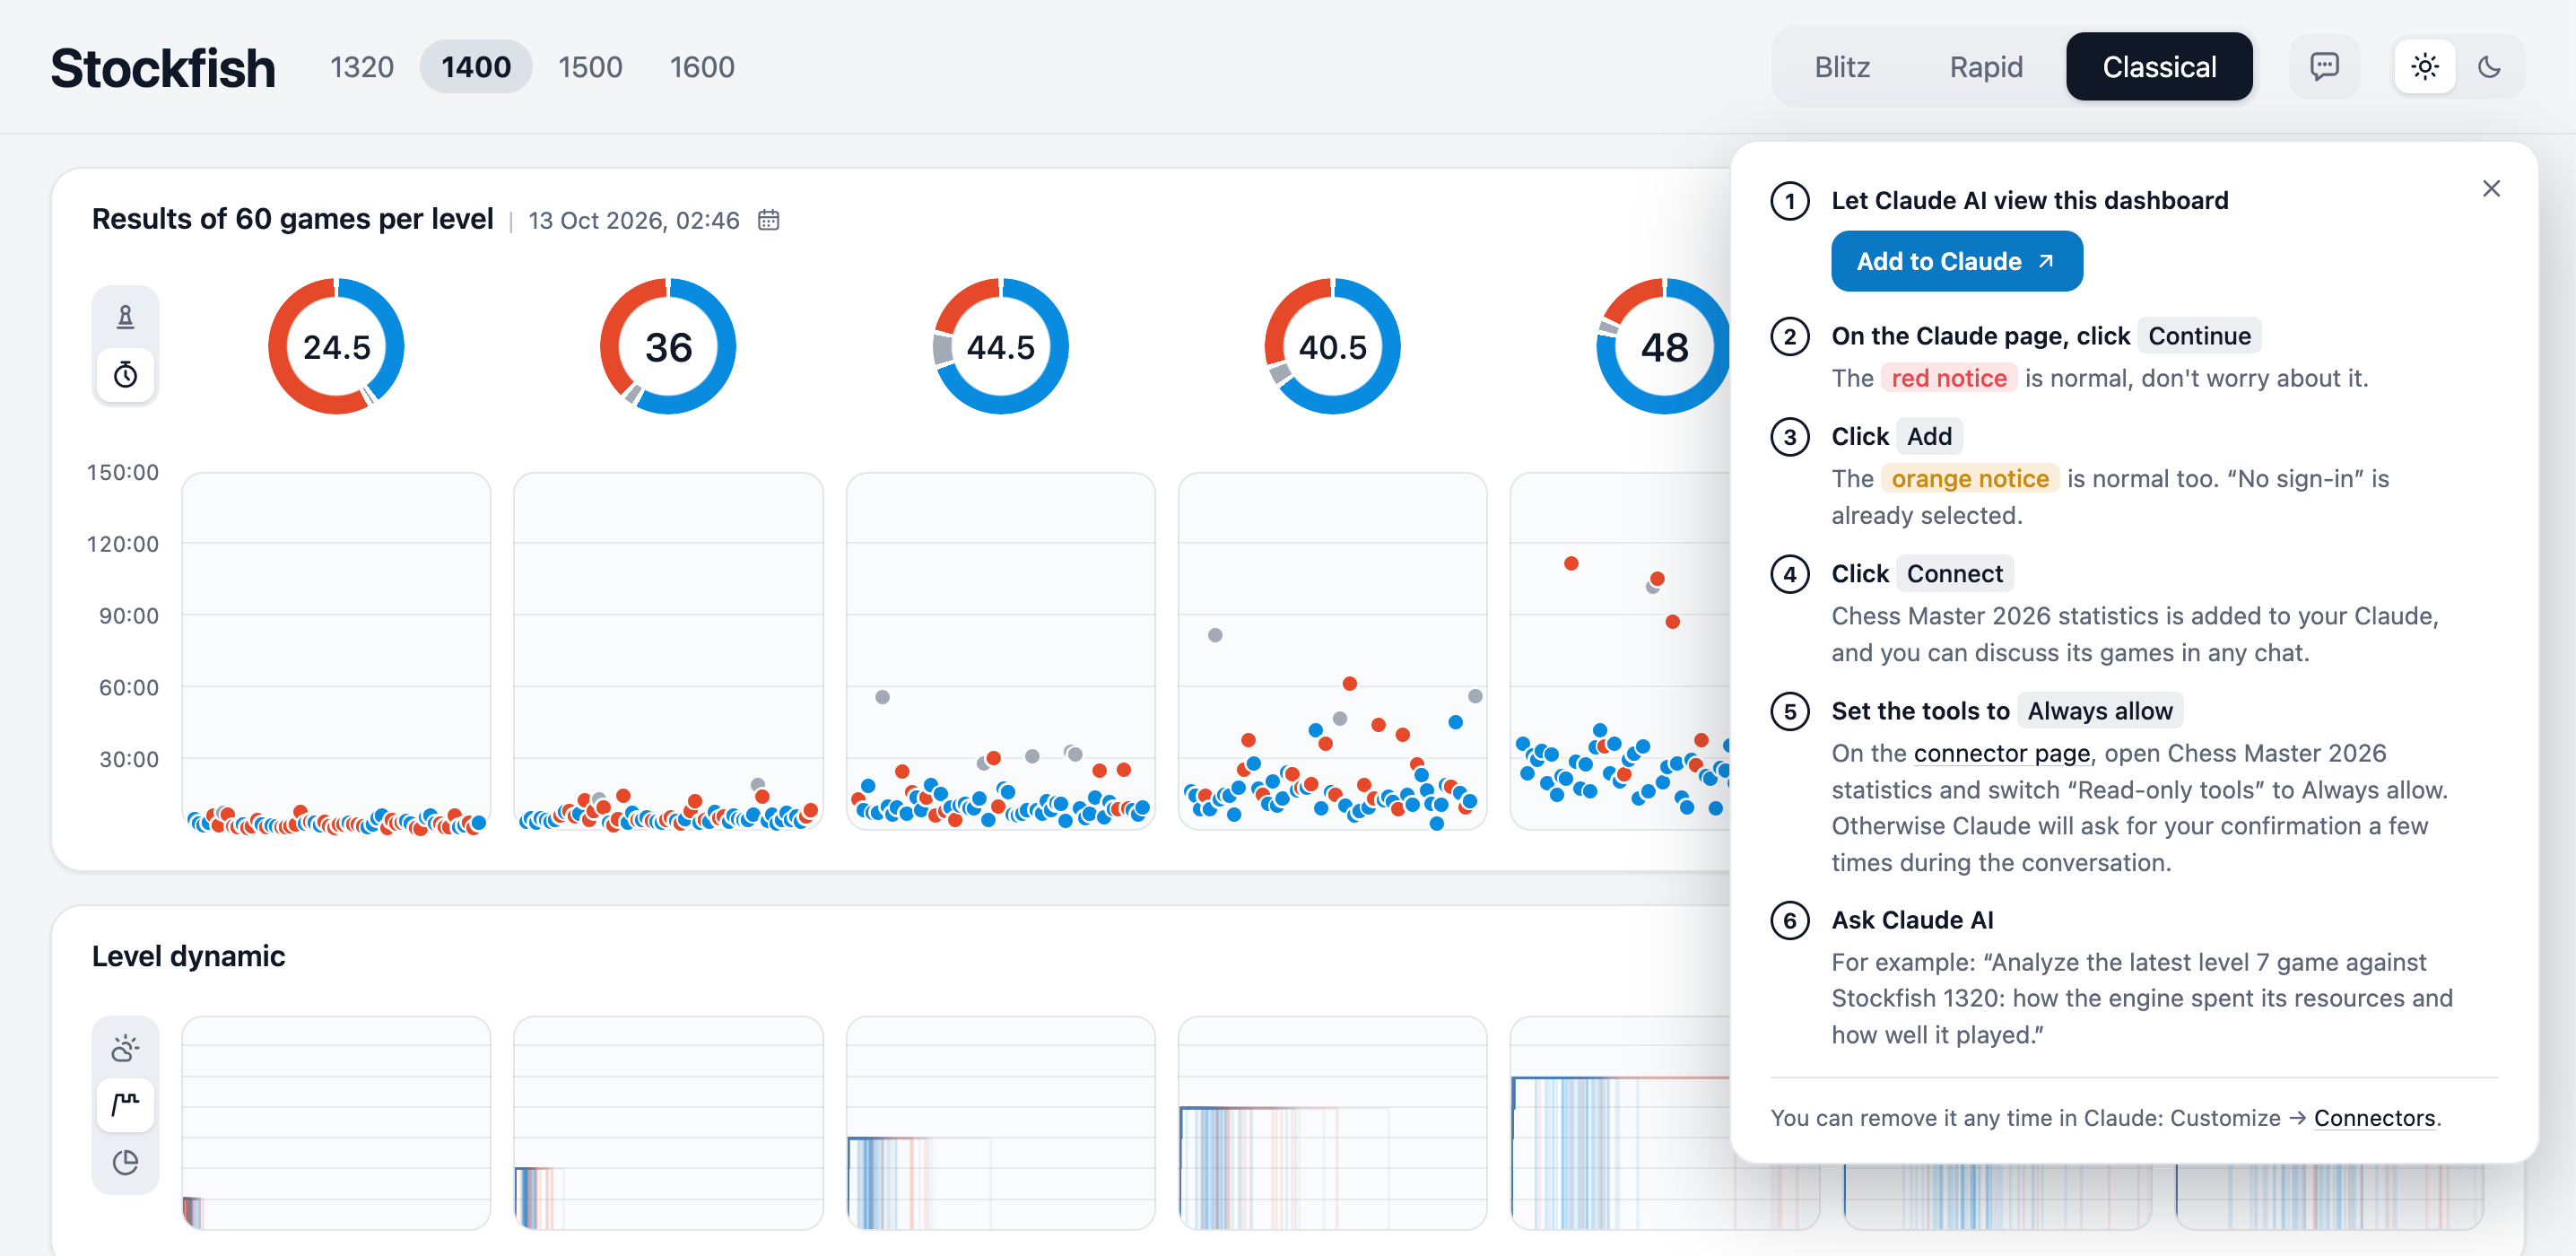This screenshot has height=1256, width=2576.
Task: Open the connector page link
Action: pos(2002,753)
